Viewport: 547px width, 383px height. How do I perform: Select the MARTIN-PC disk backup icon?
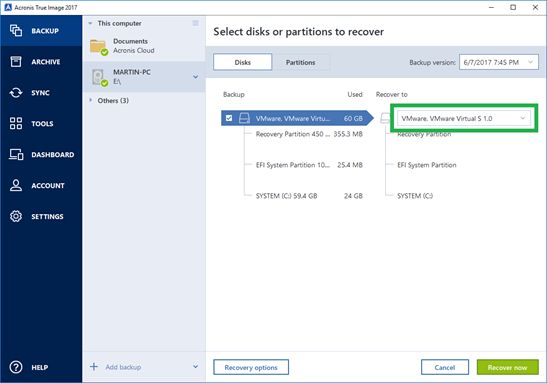[99, 77]
